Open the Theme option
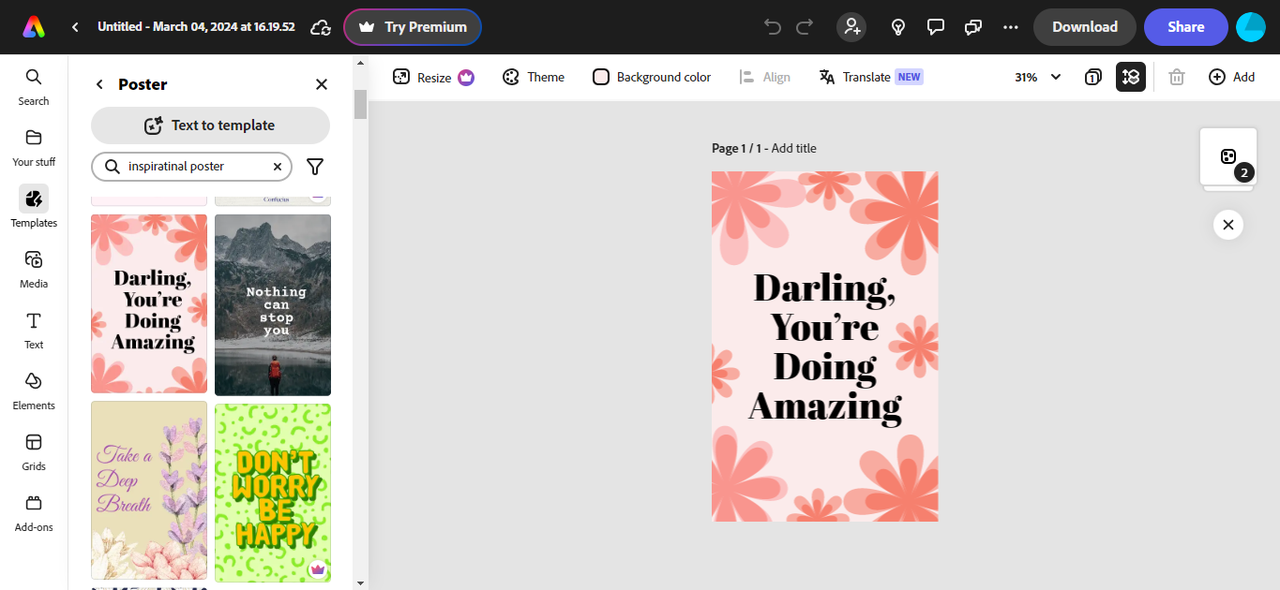 click(x=533, y=77)
